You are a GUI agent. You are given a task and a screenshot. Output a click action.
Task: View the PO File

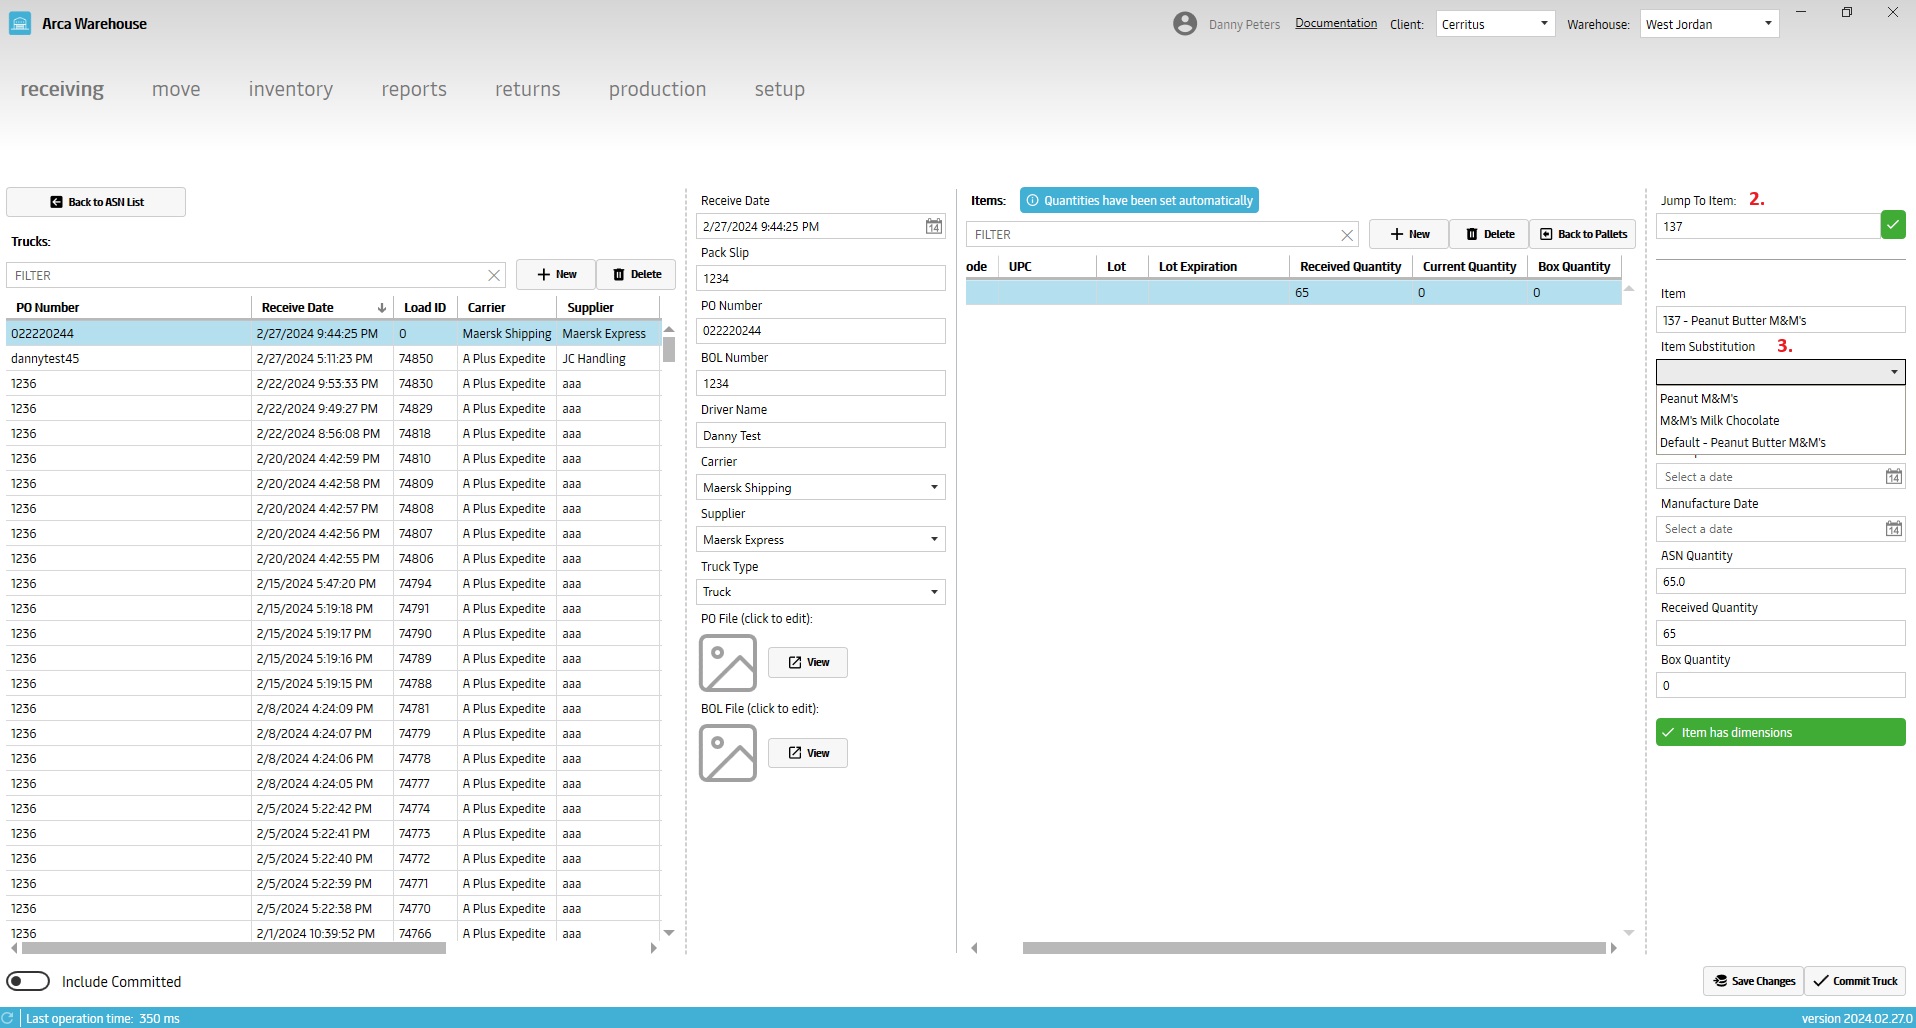(808, 663)
